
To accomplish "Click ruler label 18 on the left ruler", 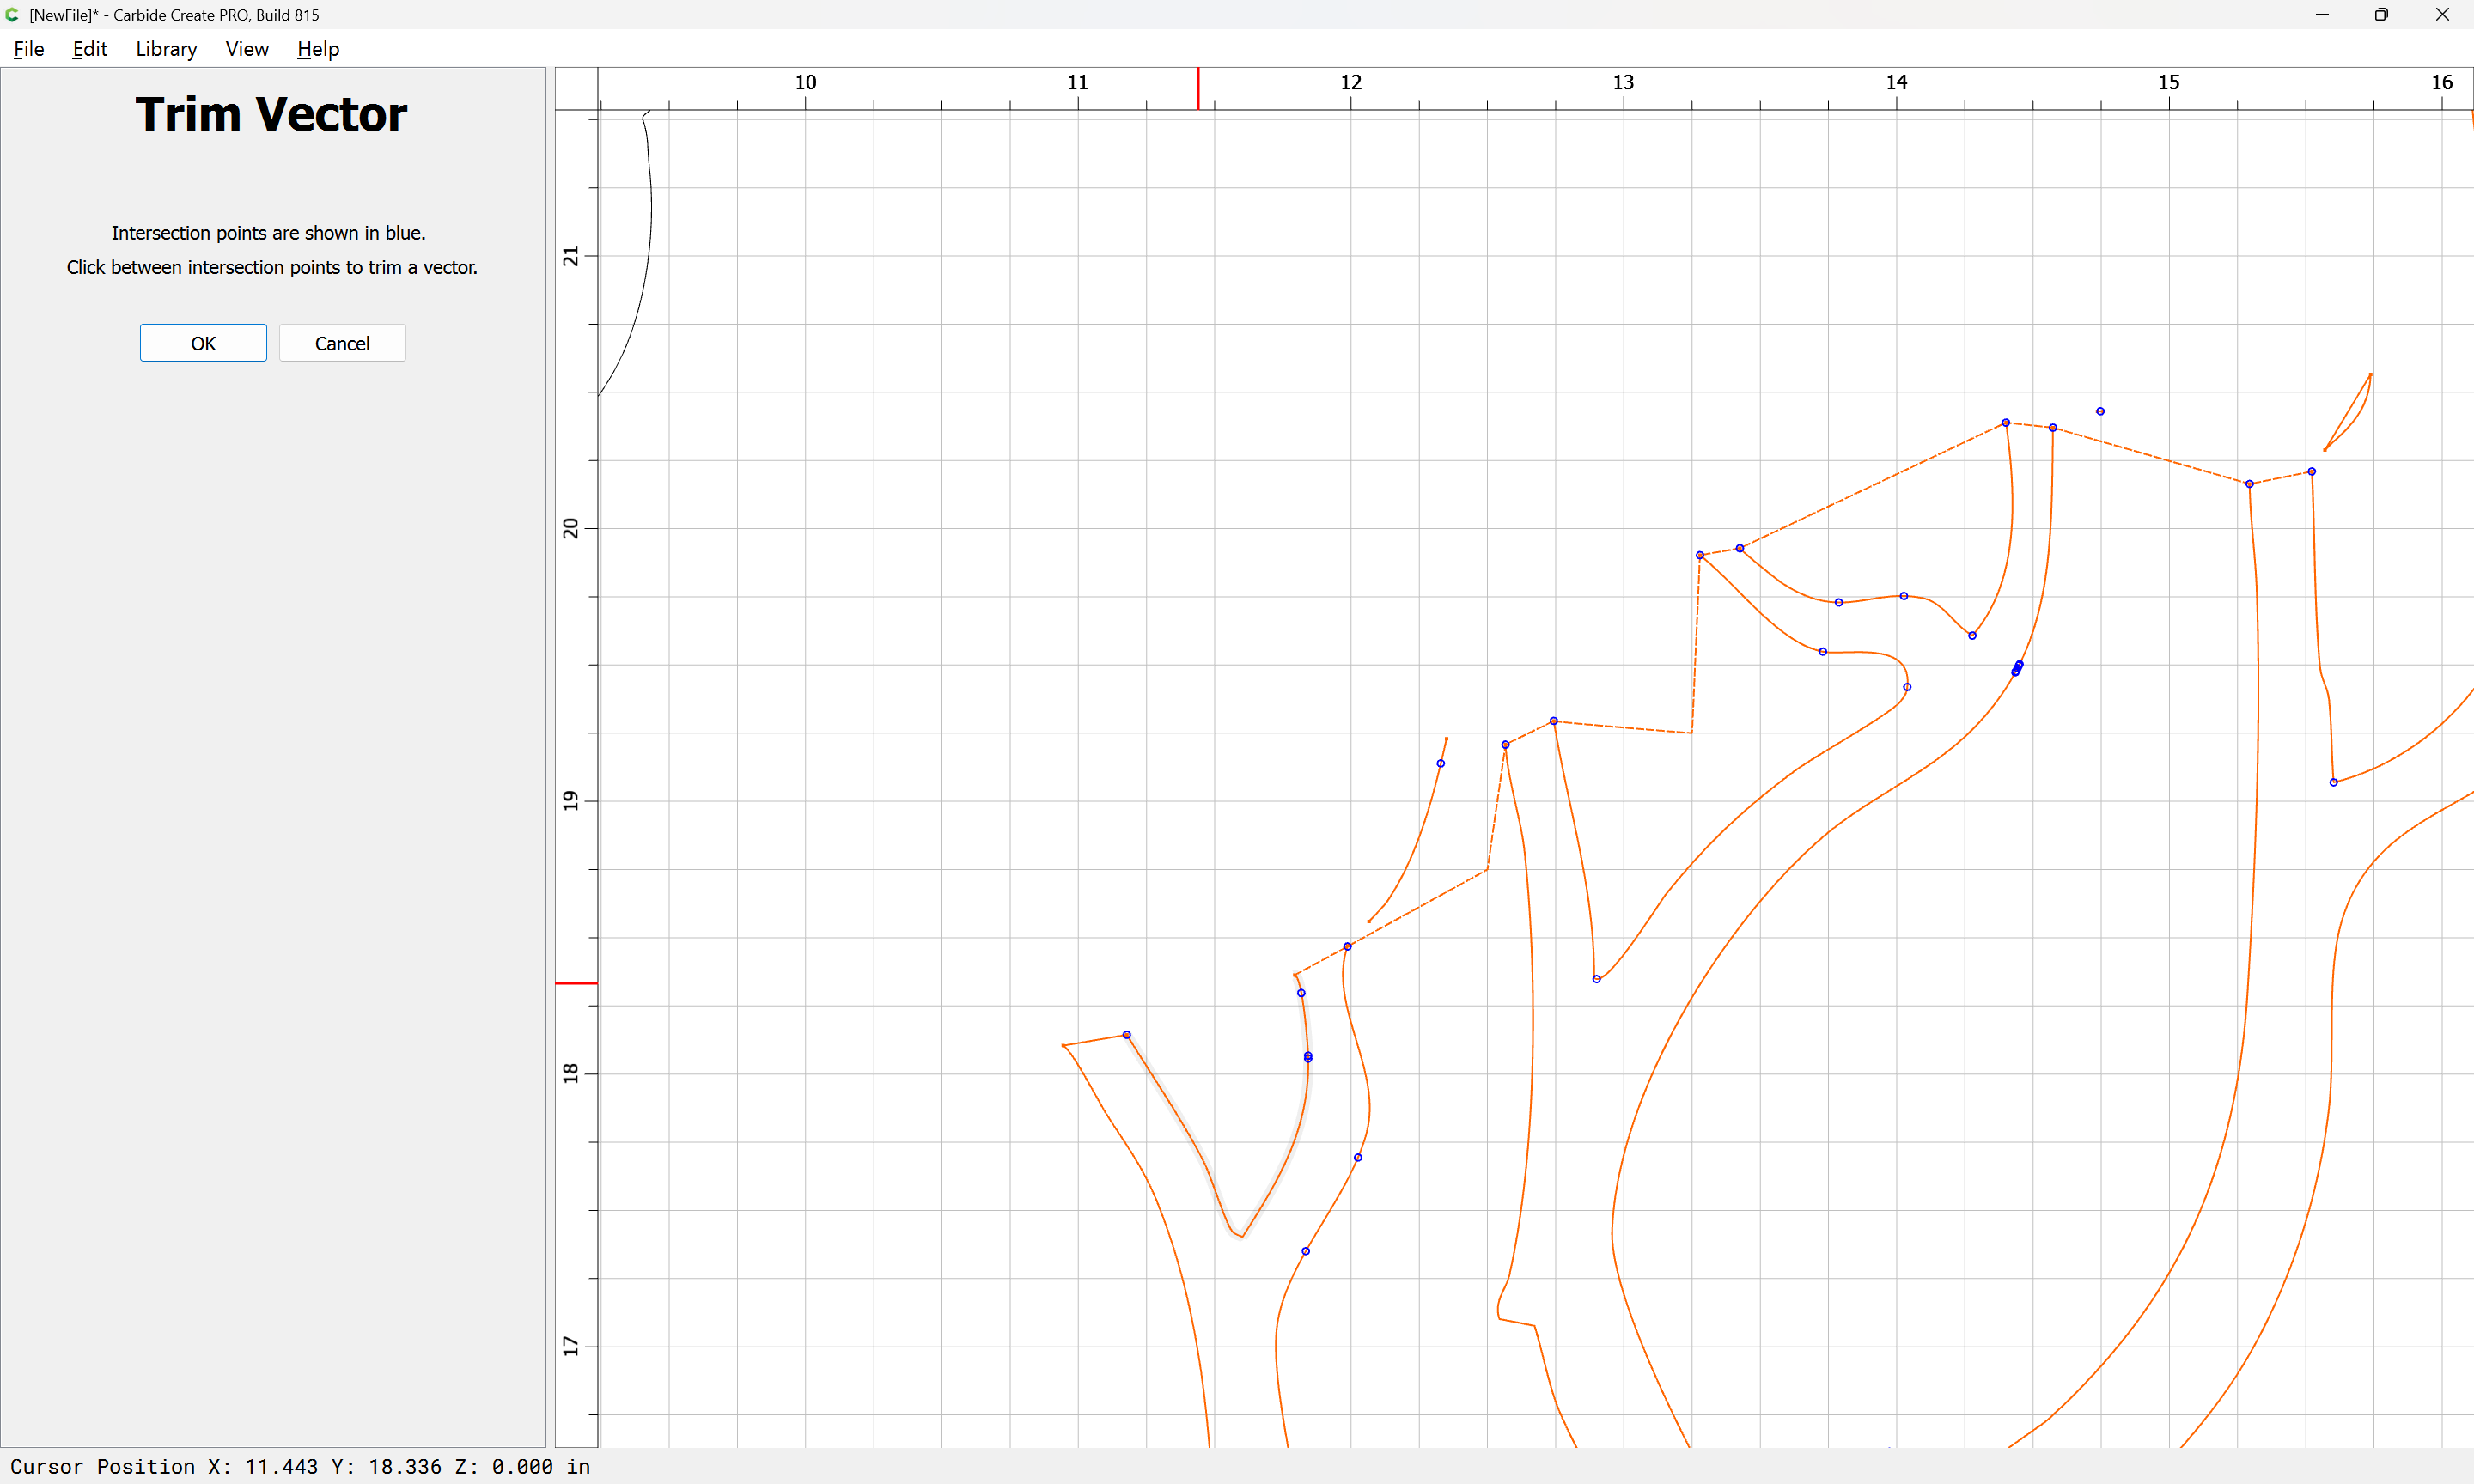I will pos(570,1073).
